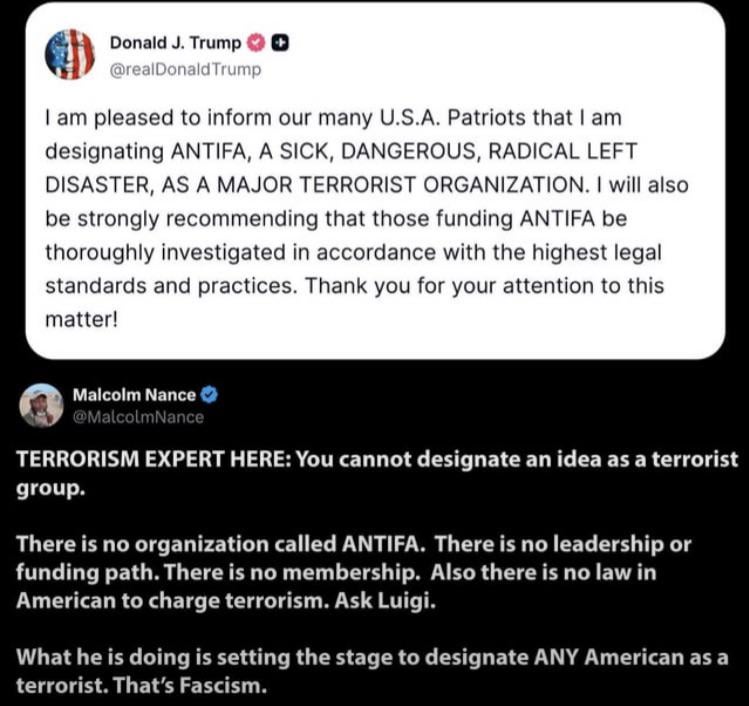The width and height of the screenshot is (749, 706).
Task: Open Donald J. Trump's profile picture
Action: [69, 54]
